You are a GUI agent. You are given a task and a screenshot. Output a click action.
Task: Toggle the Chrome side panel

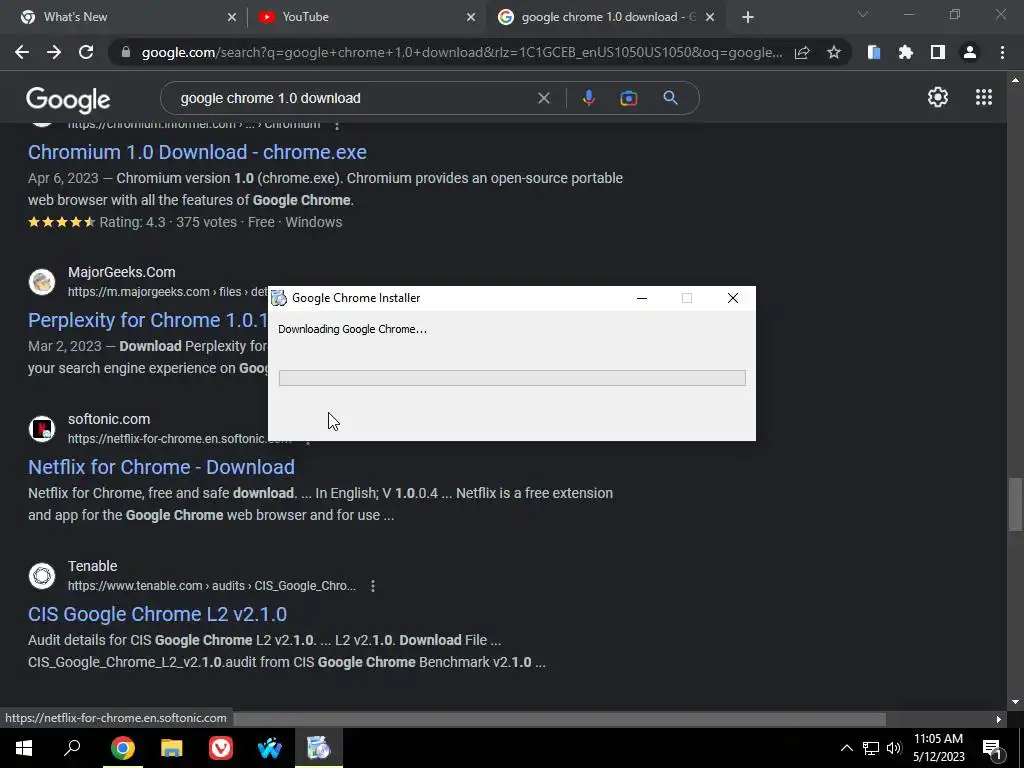(938, 52)
